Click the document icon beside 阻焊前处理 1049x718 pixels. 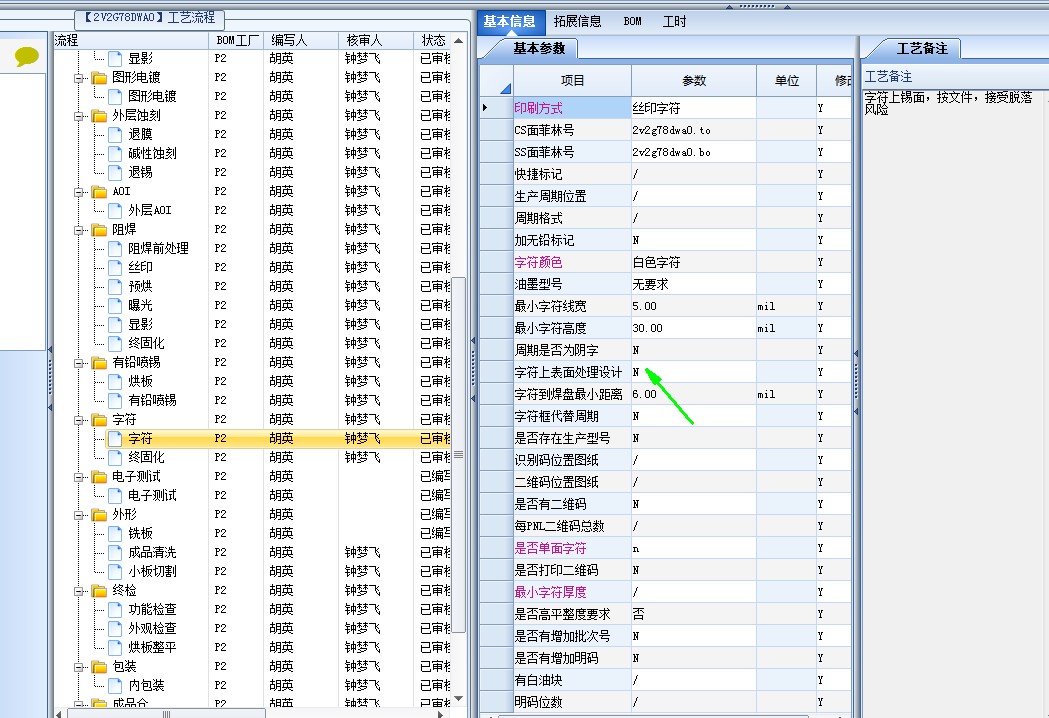click(115, 248)
